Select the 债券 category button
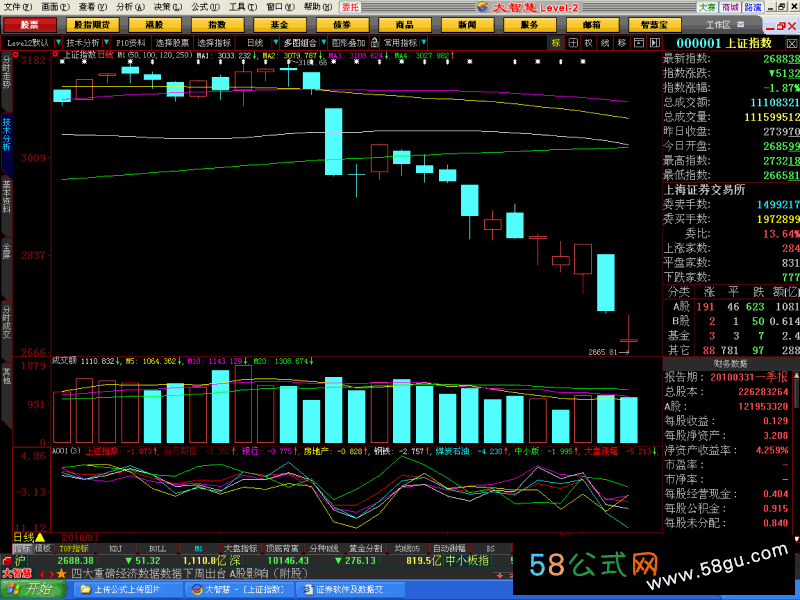Screen dimensions: 800x600 pos(342,24)
